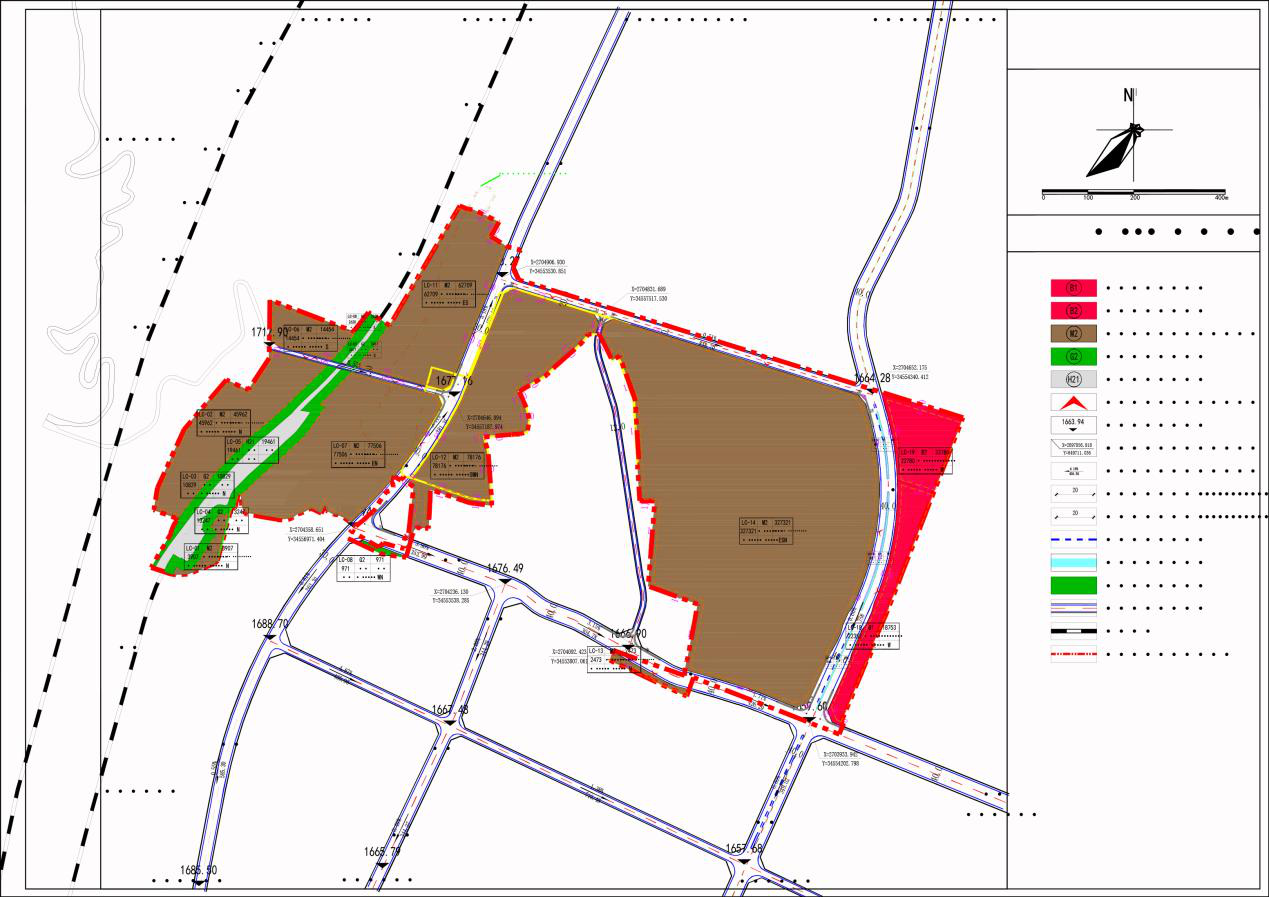Select the B1 red legend swatch
Image resolution: width=1269 pixels, height=897 pixels.
pos(1073,288)
